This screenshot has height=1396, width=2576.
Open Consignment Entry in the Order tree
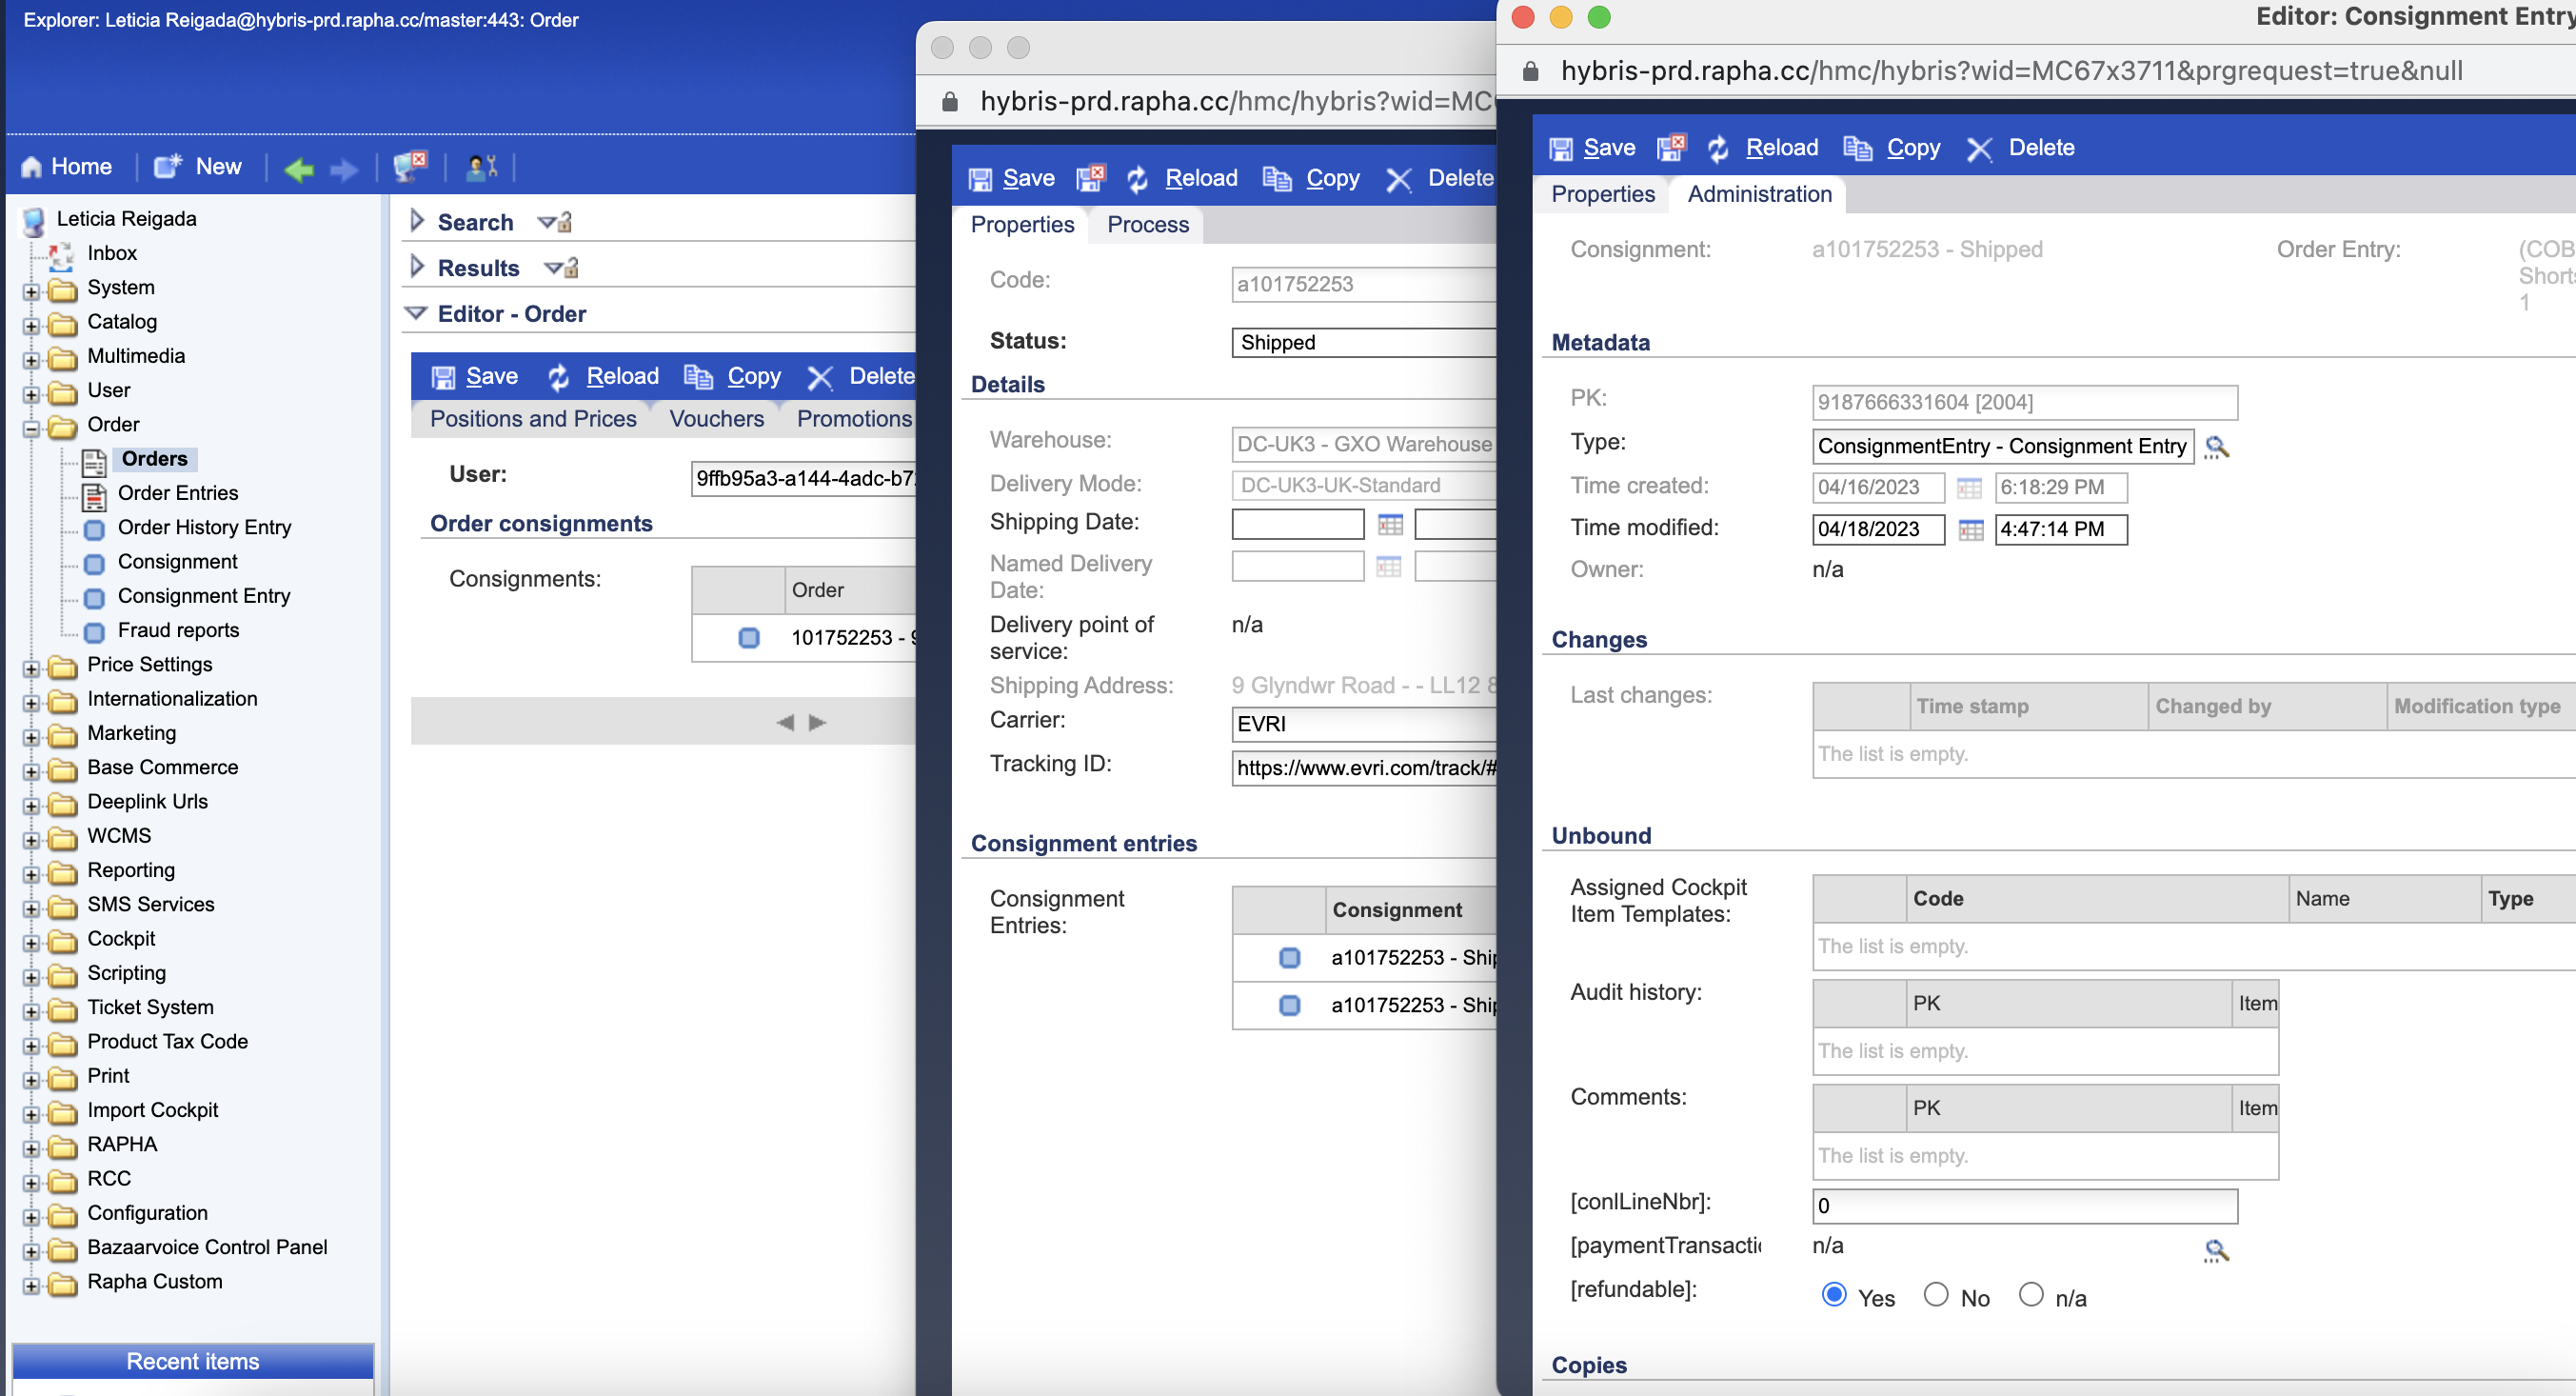point(203,596)
